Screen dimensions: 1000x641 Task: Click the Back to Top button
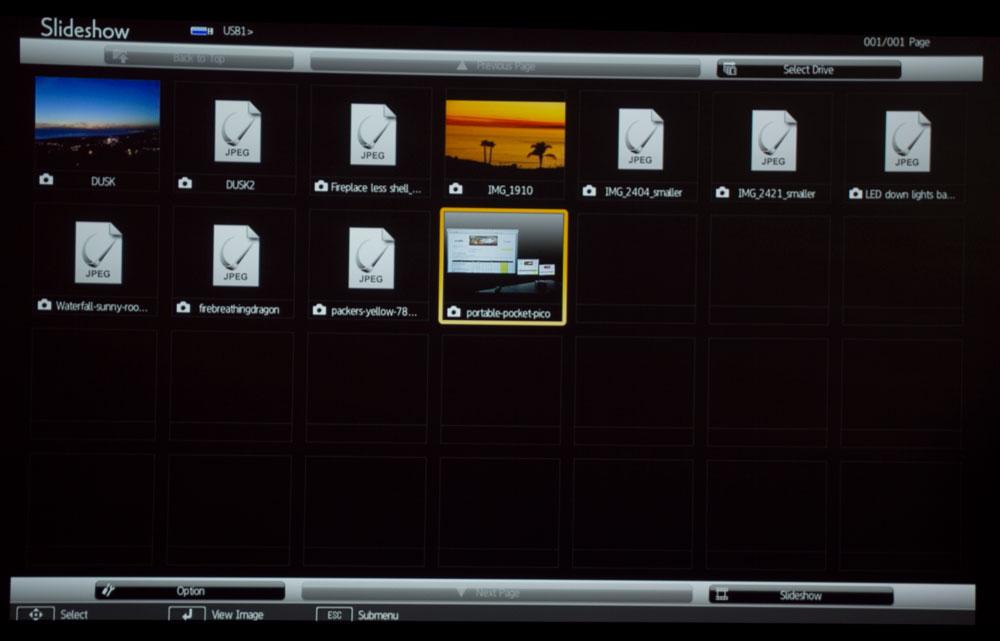coord(199,59)
